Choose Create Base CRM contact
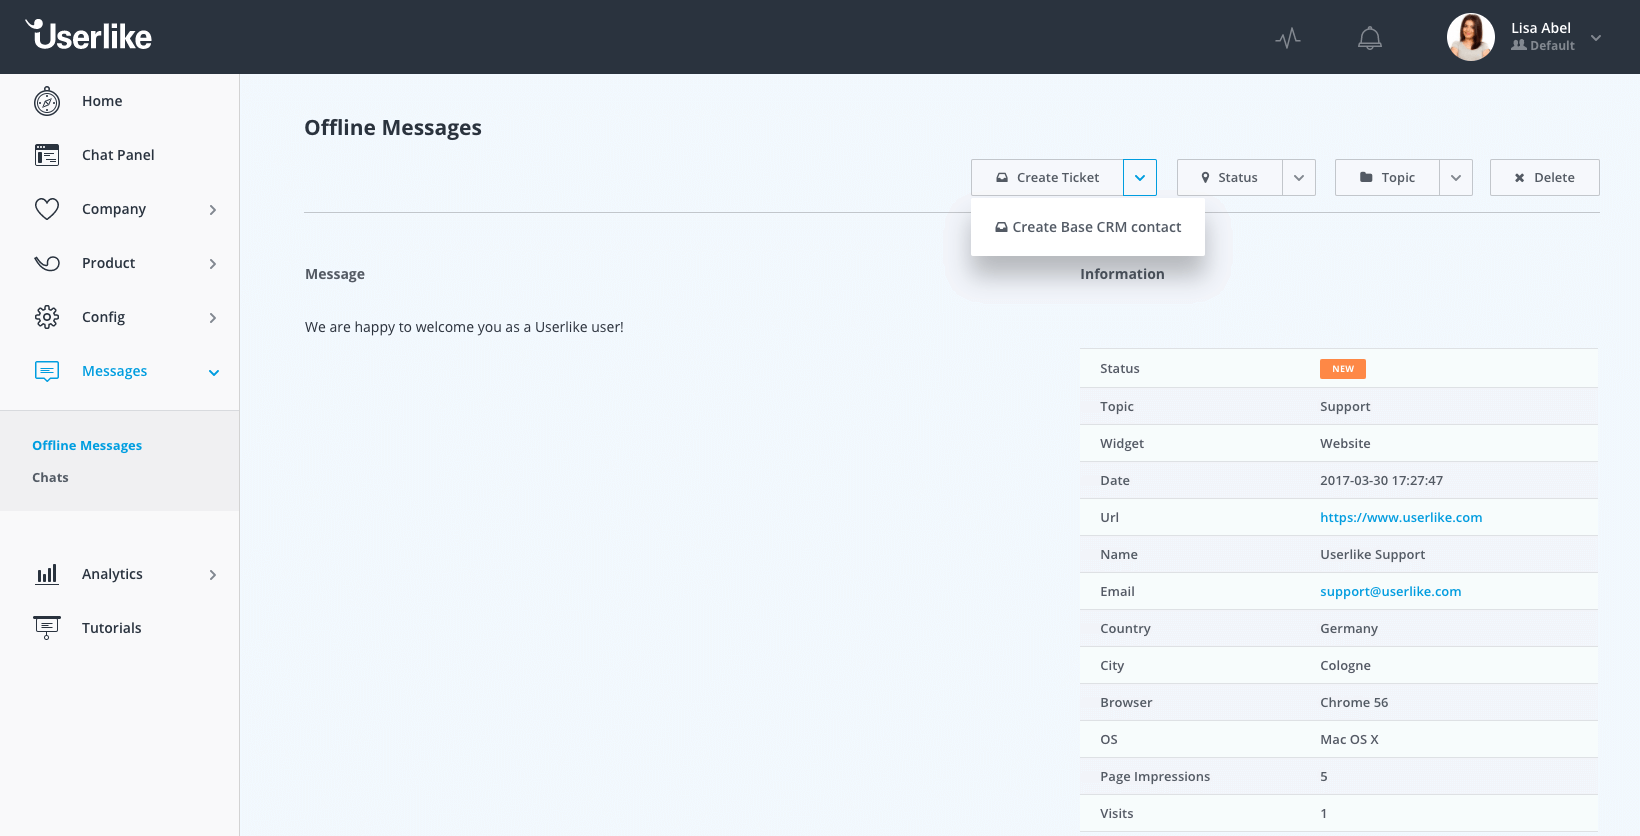The width and height of the screenshot is (1640, 836). (x=1088, y=227)
